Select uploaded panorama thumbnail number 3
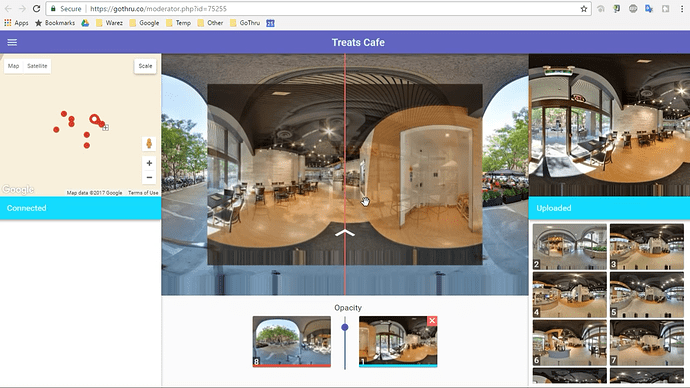Image resolution: width=690 pixels, height=388 pixels. click(646, 247)
